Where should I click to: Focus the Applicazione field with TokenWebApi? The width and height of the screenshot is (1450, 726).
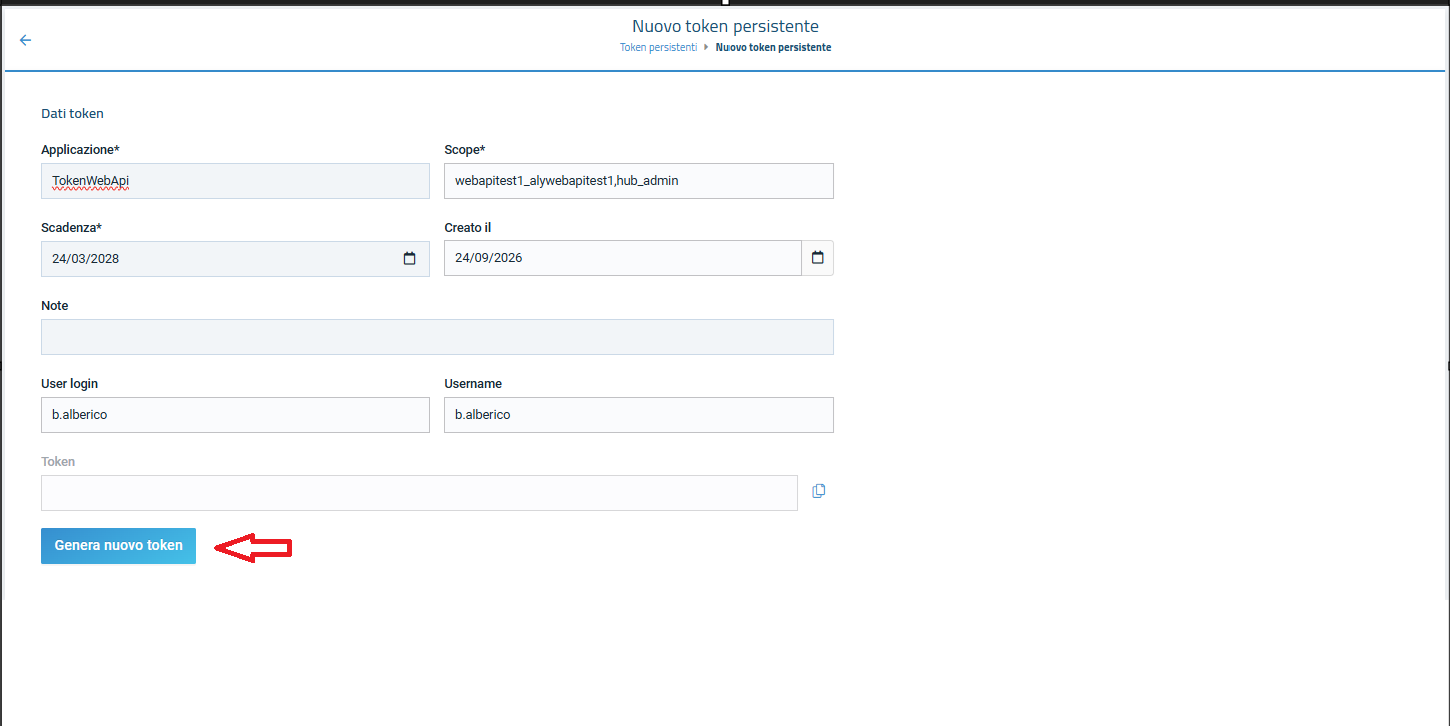click(235, 181)
